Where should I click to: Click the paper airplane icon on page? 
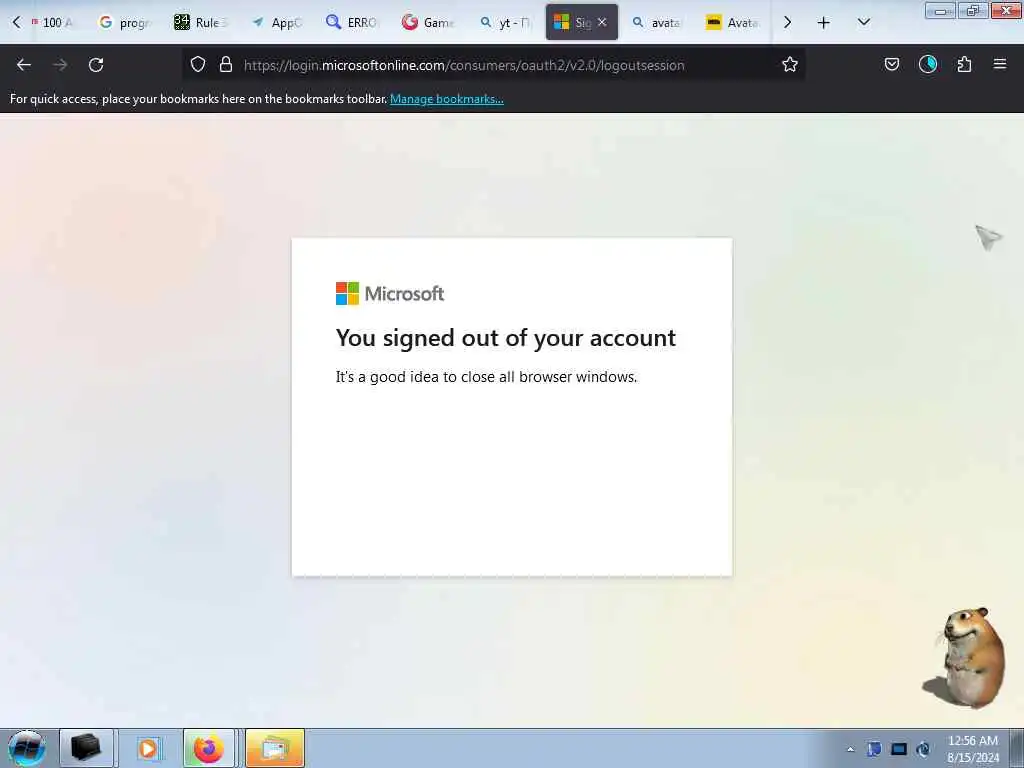coord(989,237)
